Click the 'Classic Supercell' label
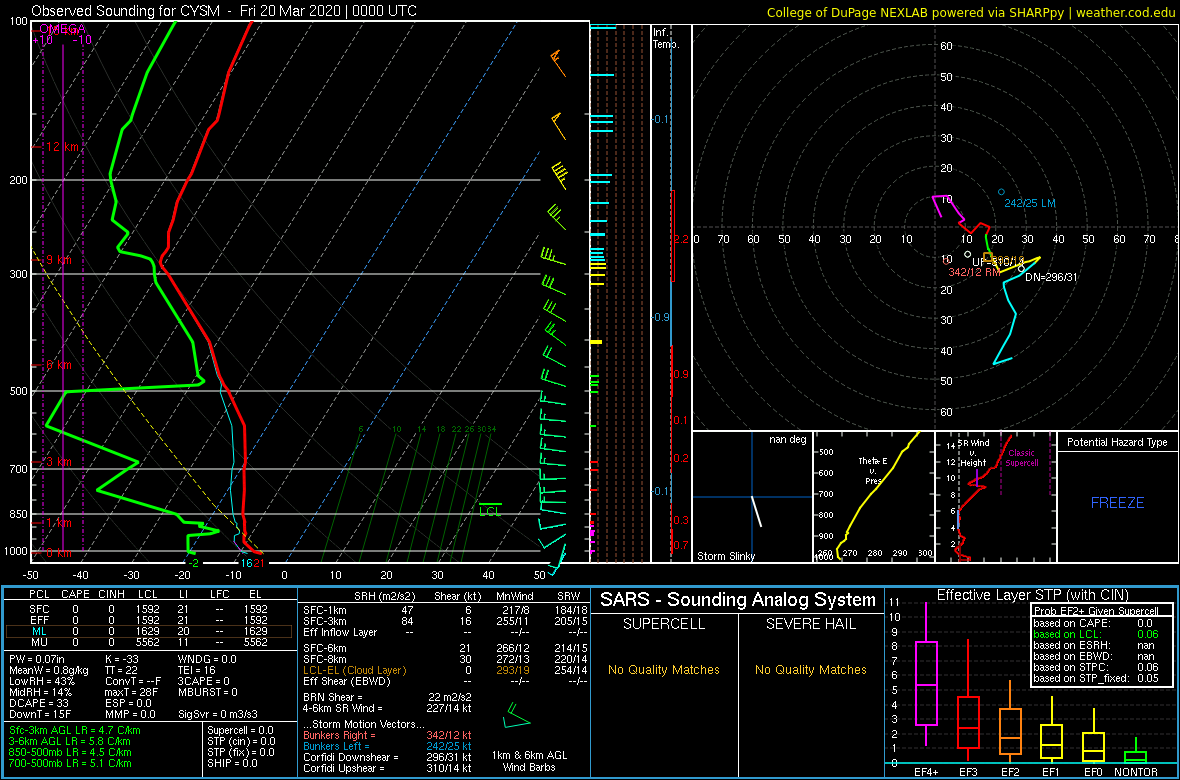The image size is (1180, 780). point(1022,458)
